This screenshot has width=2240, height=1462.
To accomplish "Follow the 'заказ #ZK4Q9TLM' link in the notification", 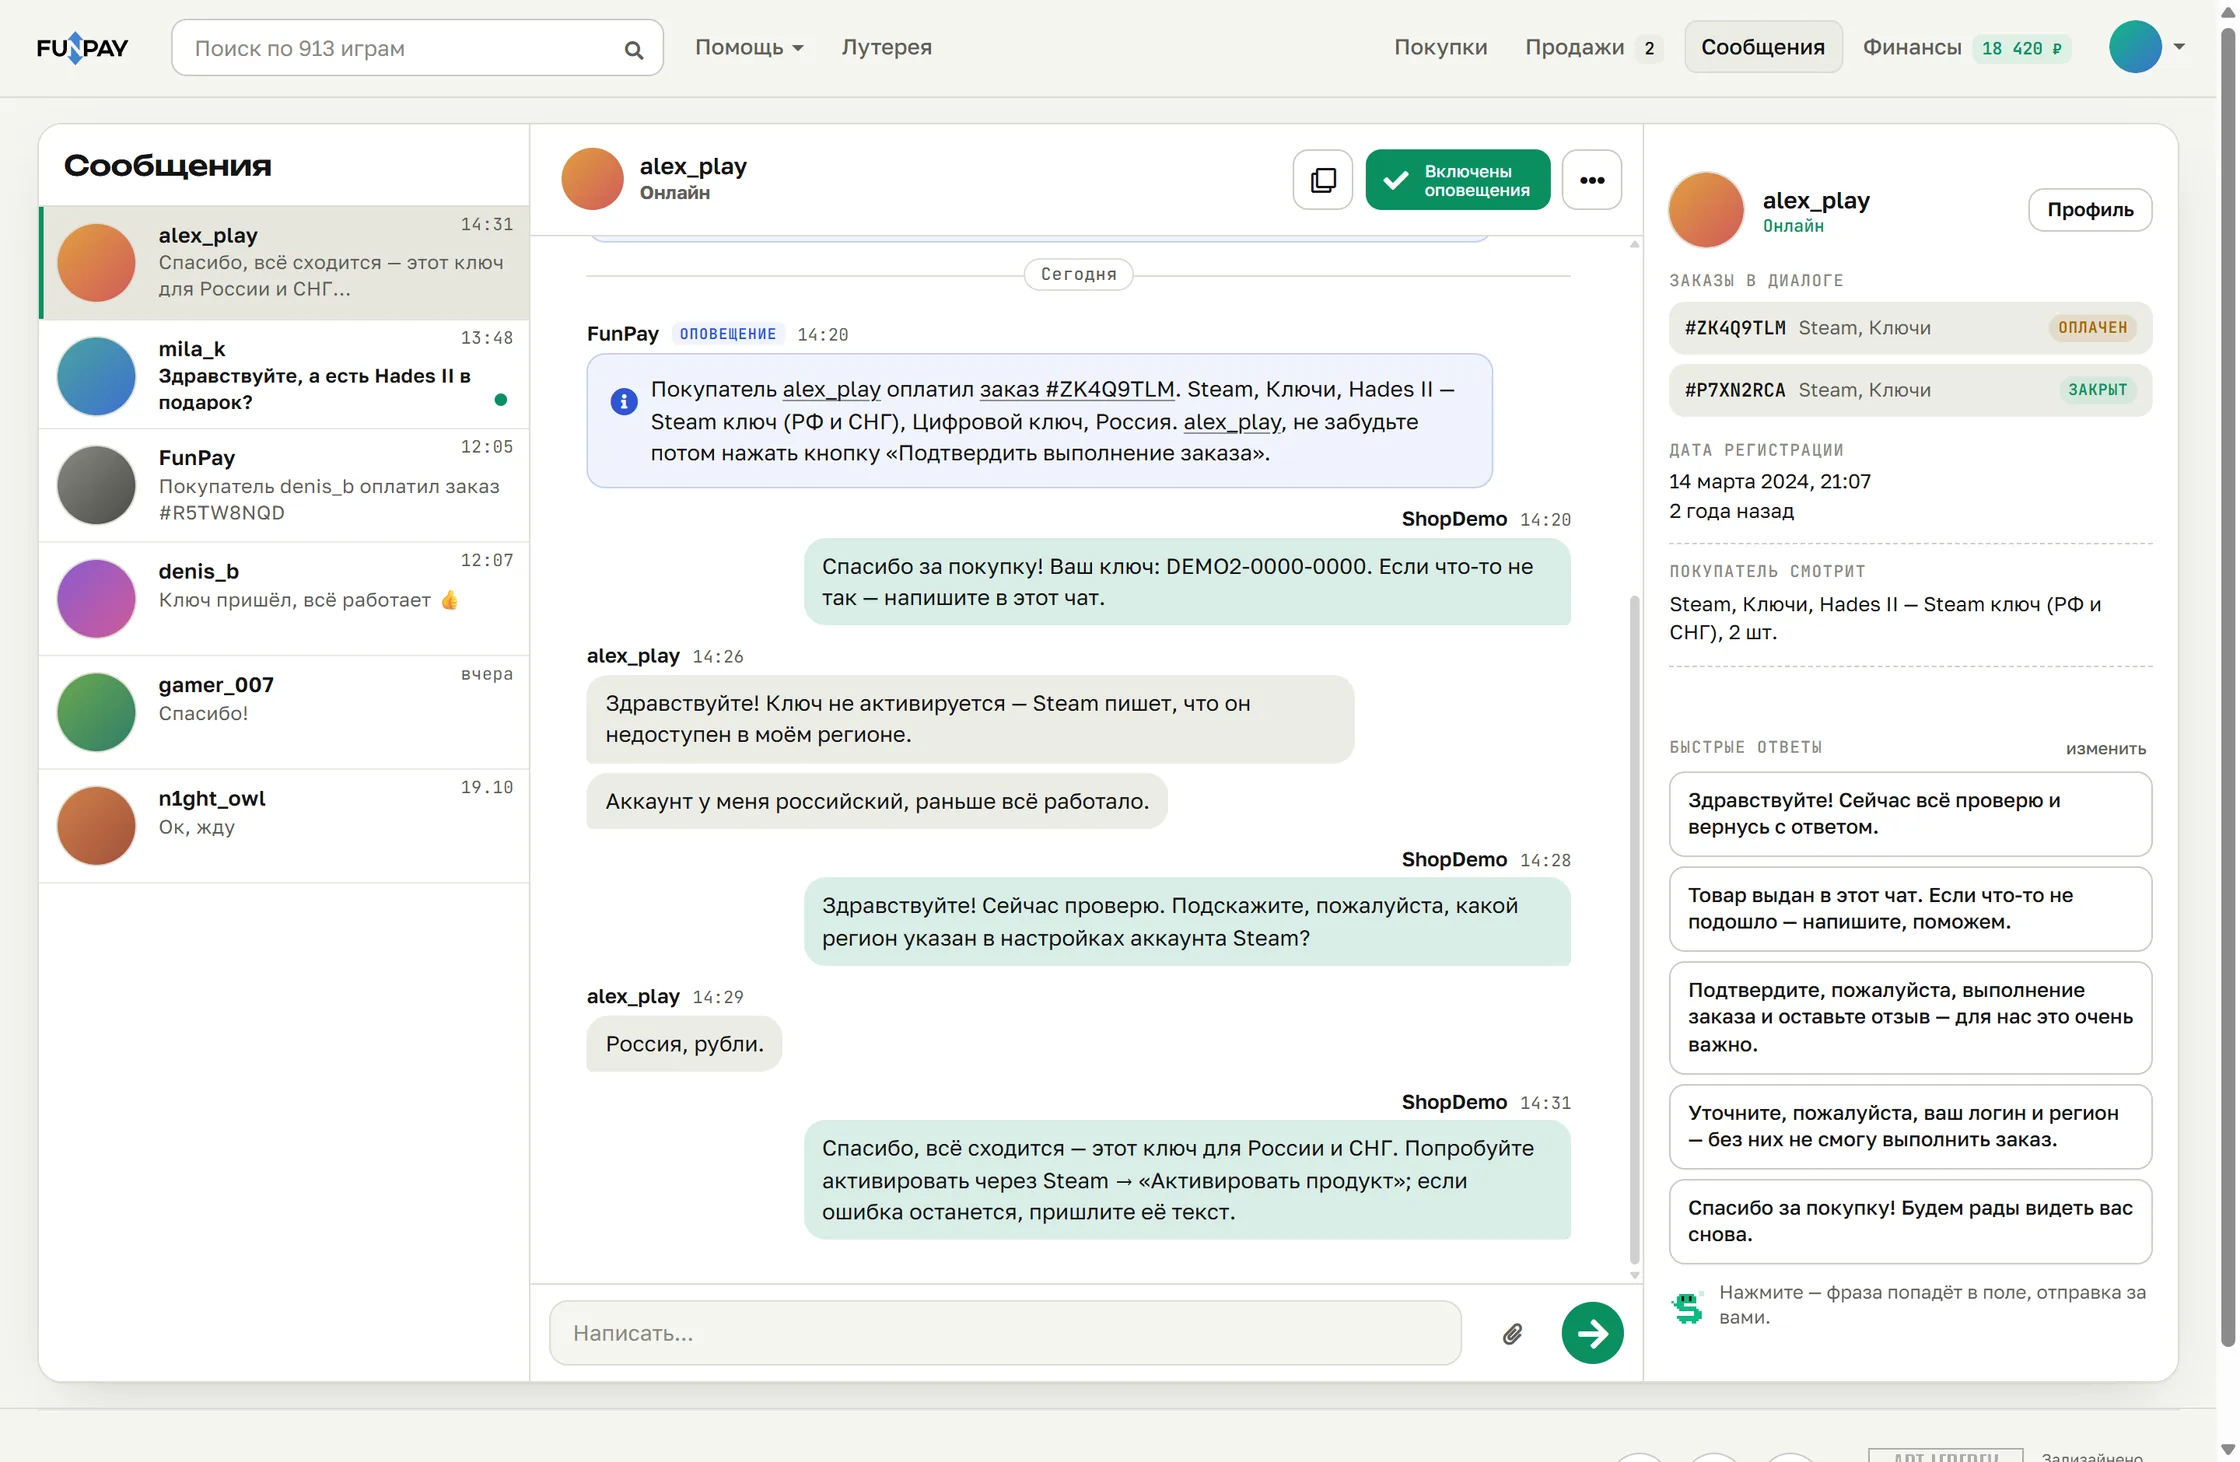I will click(1076, 389).
